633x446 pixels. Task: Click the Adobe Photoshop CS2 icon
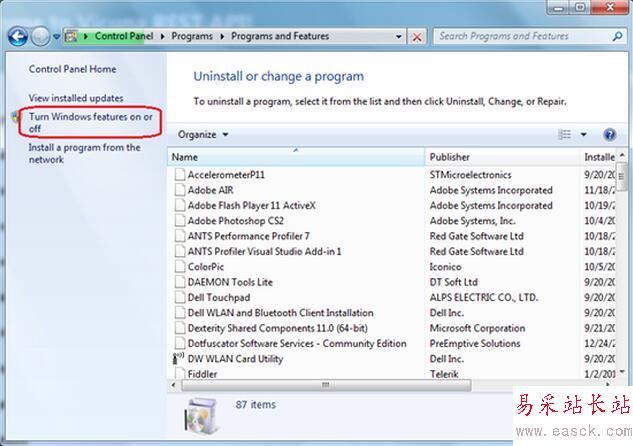pos(180,221)
